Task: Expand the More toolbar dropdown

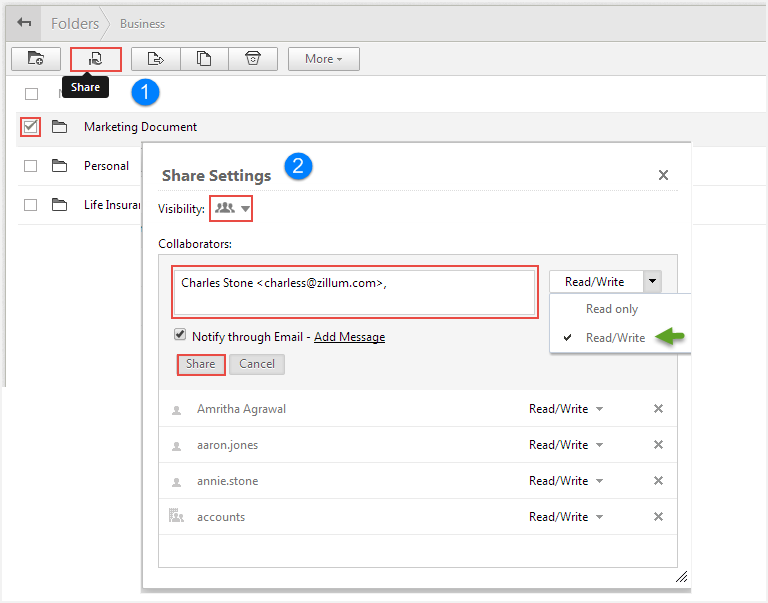Action: pos(323,59)
